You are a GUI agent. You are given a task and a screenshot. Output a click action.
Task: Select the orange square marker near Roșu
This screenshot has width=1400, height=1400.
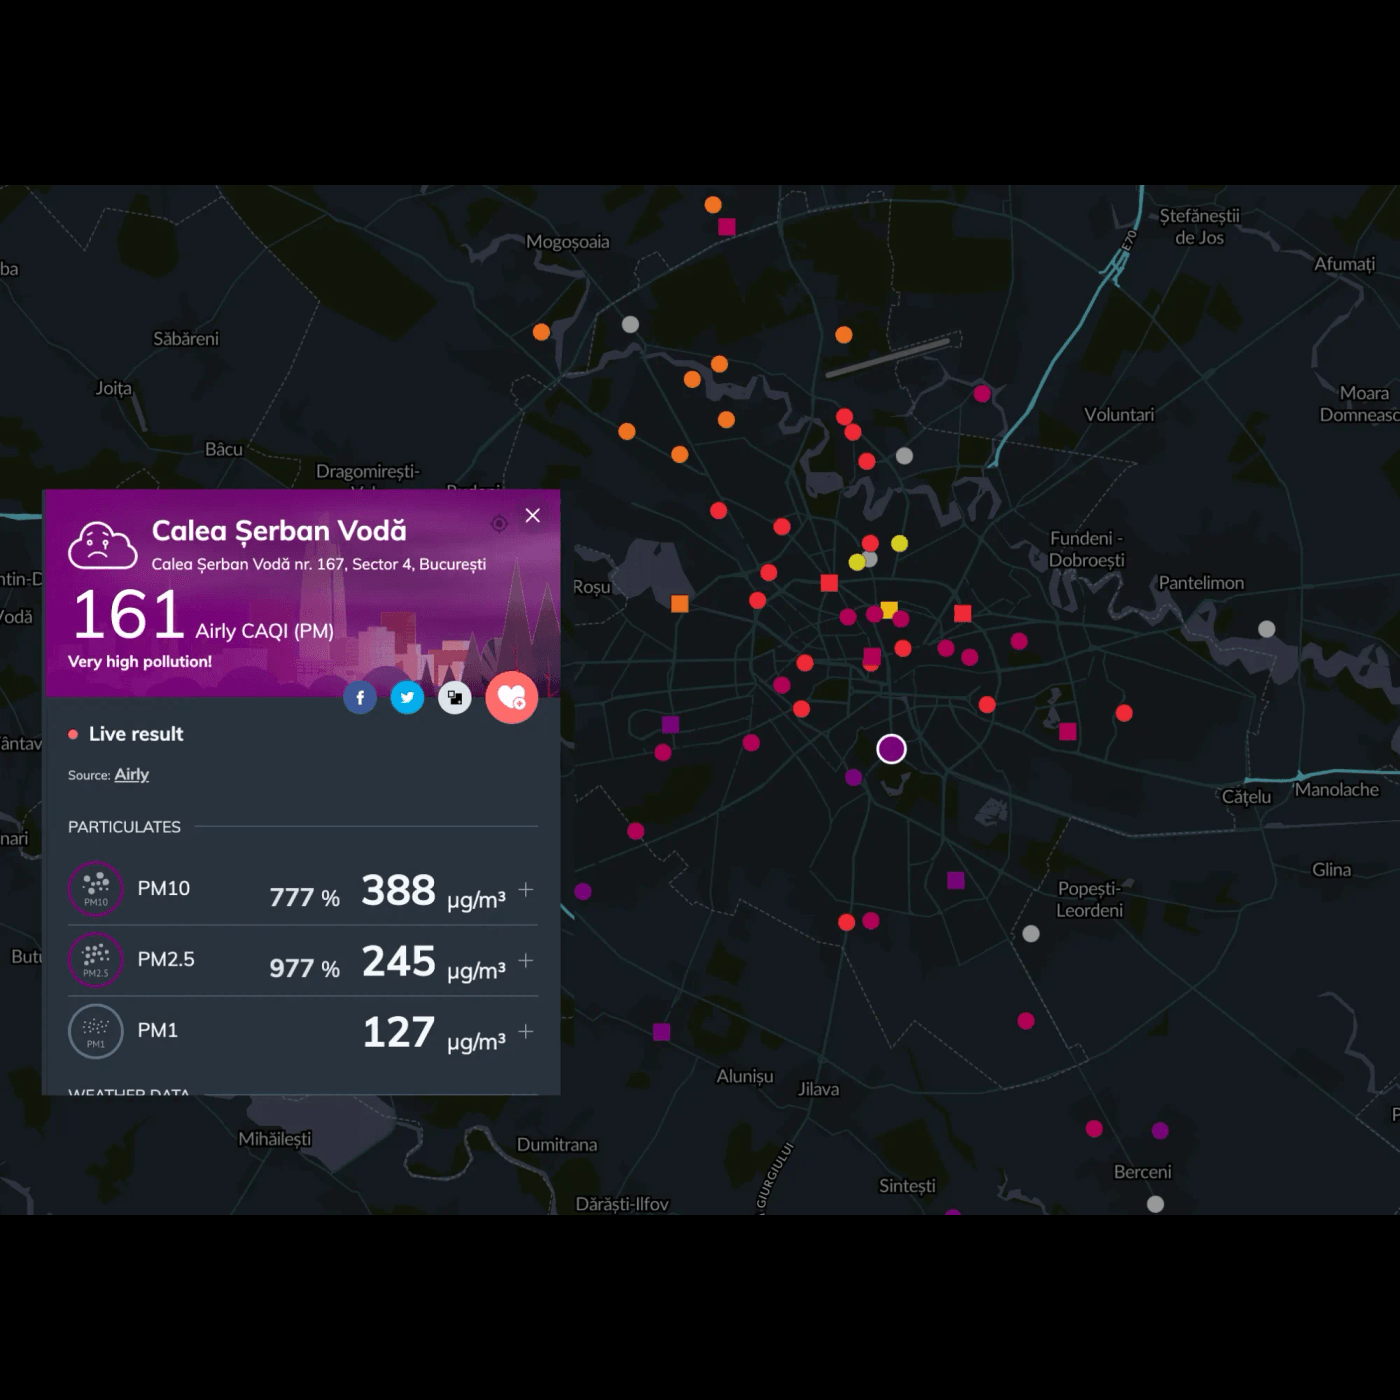point(680,603)
